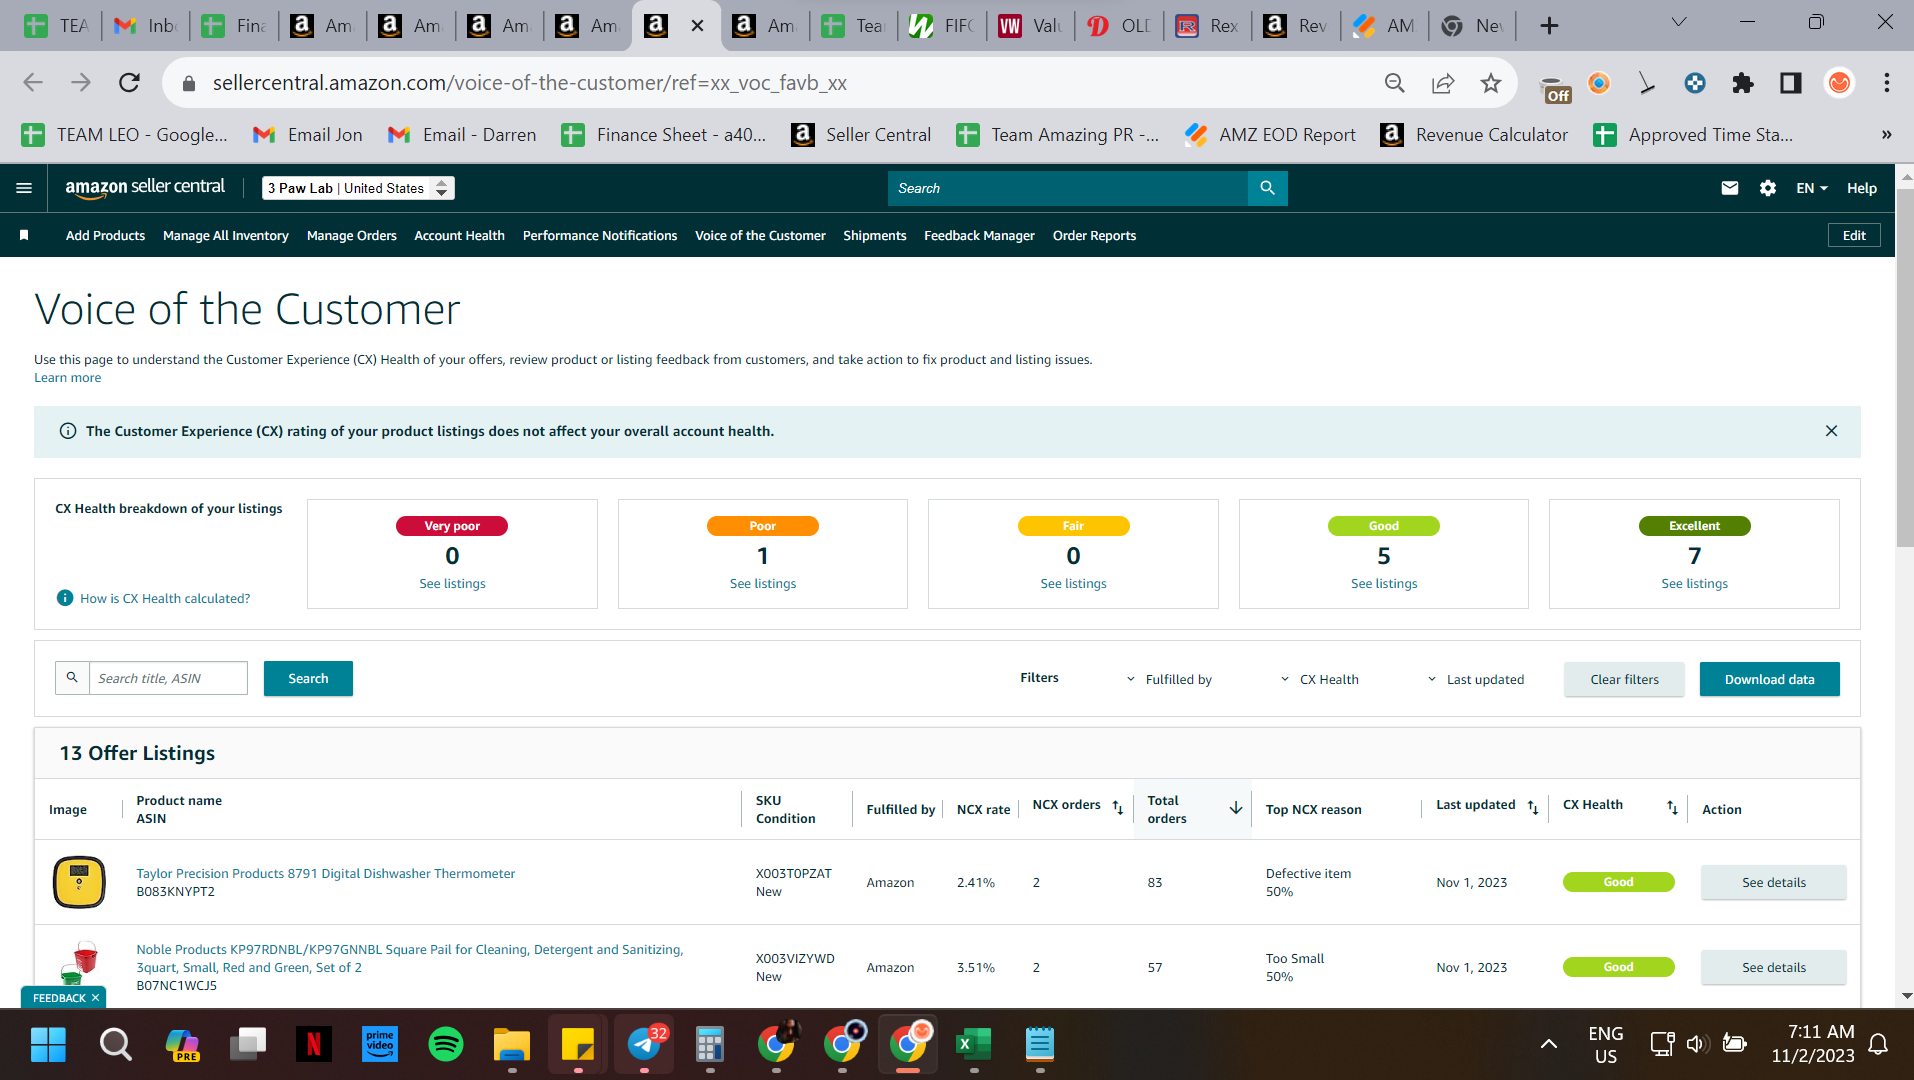
Task: Click the top Seller Central search box
Action: pyautogui.click(x=1068, y=188)
